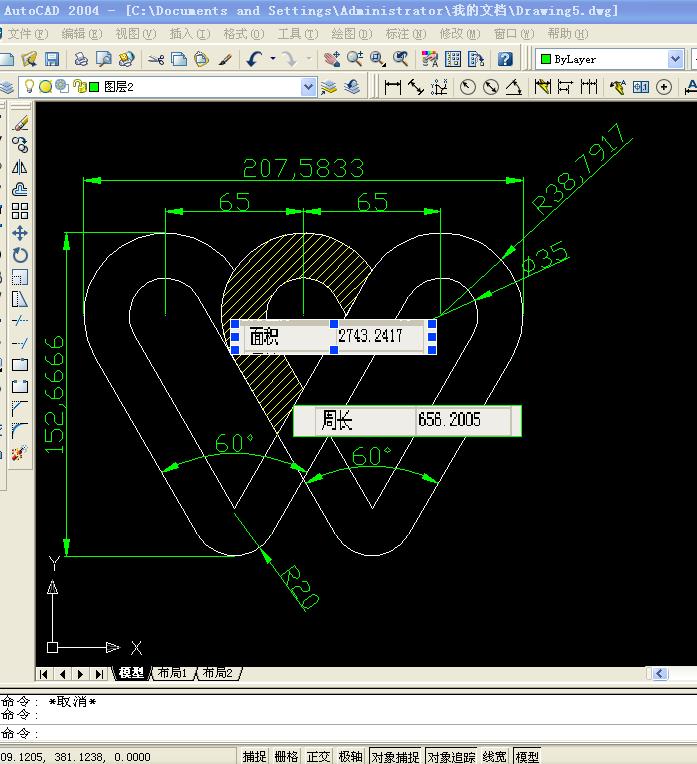This screenshot has height=764, width=697.
Task: Jump to the last layout tab arrow
Action: pos(99,674)
